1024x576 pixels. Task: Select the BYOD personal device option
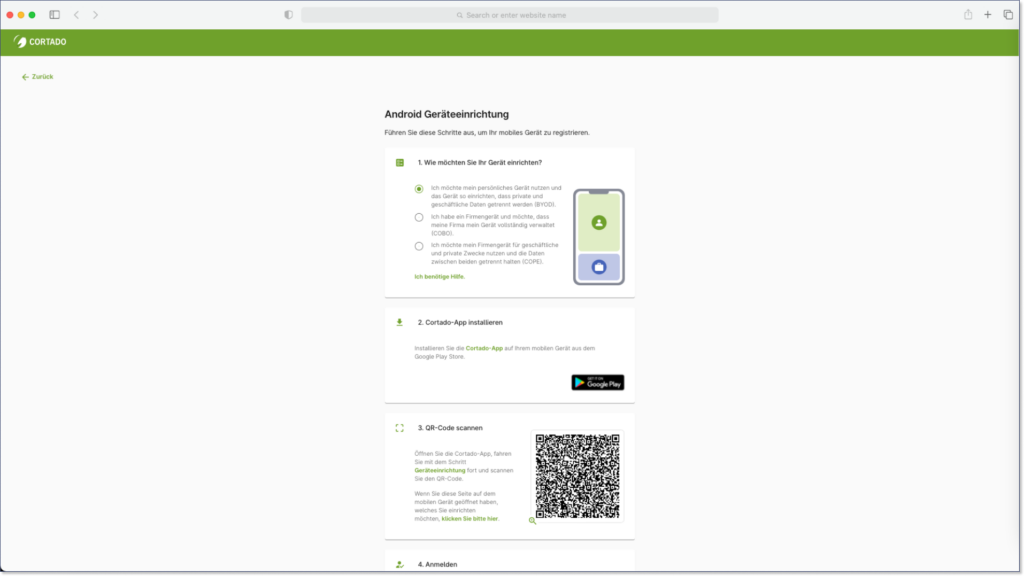pos(419,189)
